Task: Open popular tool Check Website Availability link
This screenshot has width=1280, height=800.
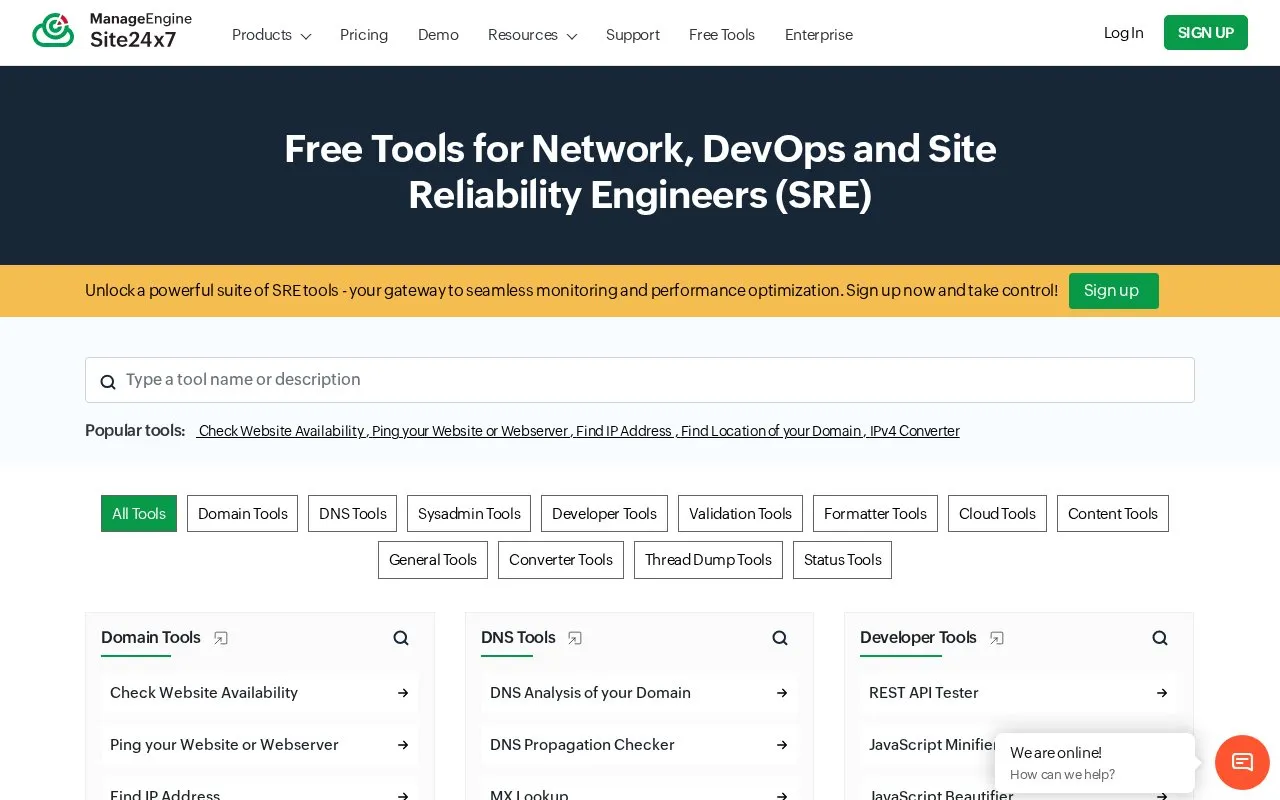Action: (x=282, y=431)
